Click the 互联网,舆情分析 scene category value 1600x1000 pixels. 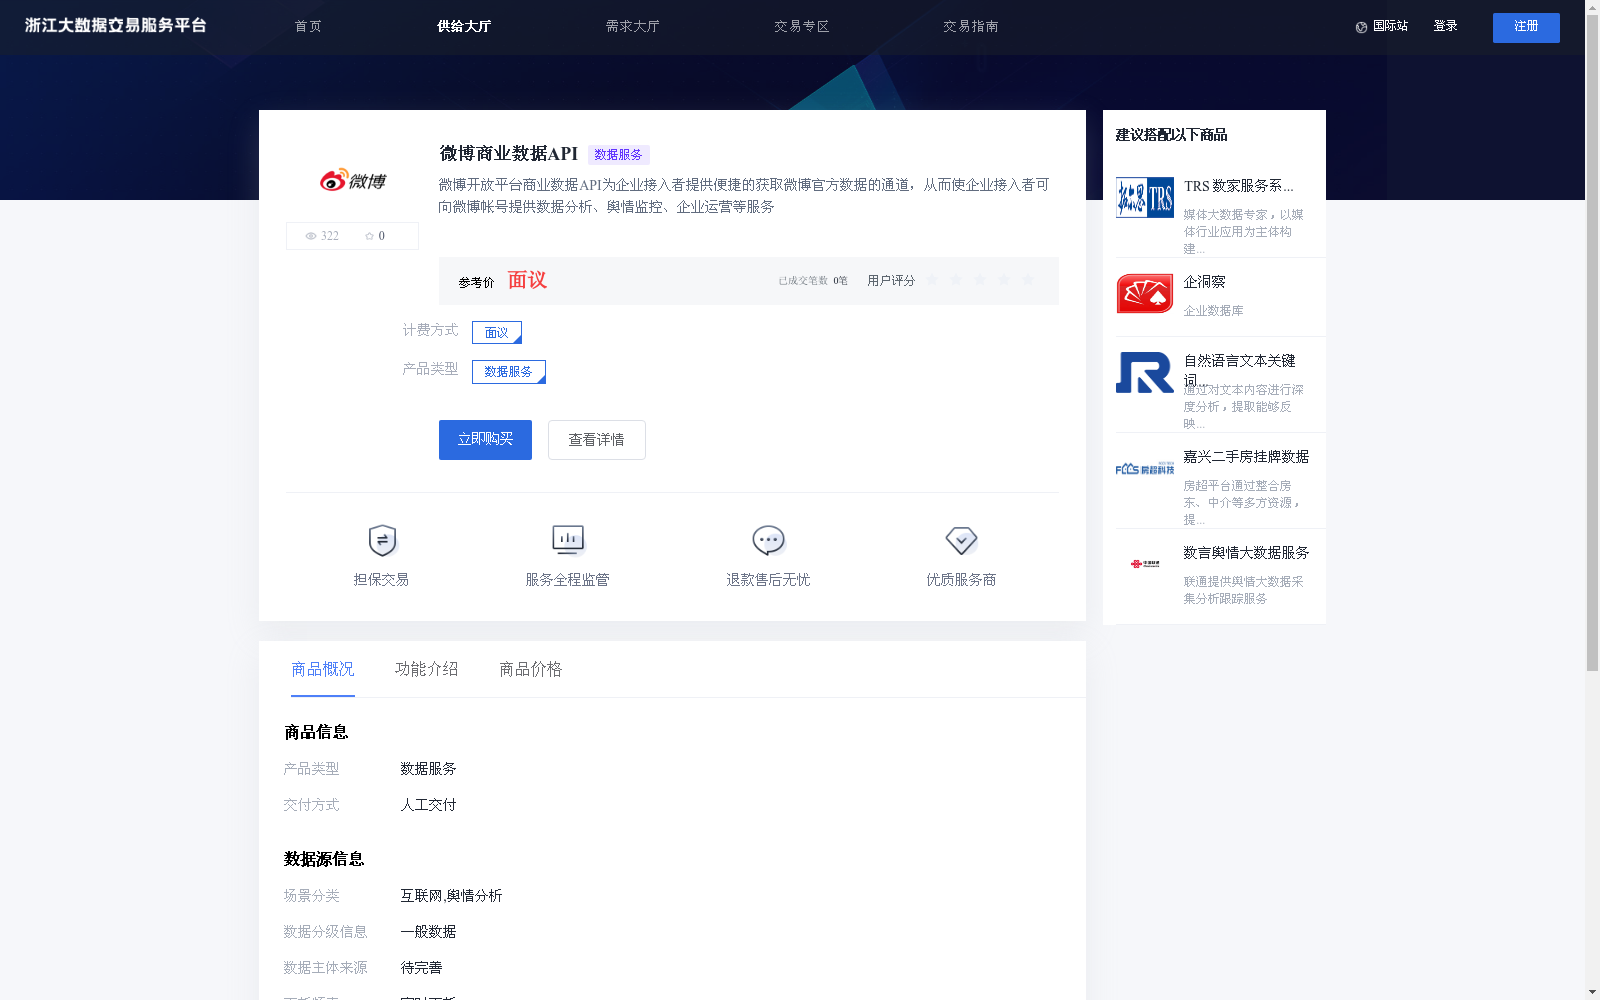(x=451, y=896)
